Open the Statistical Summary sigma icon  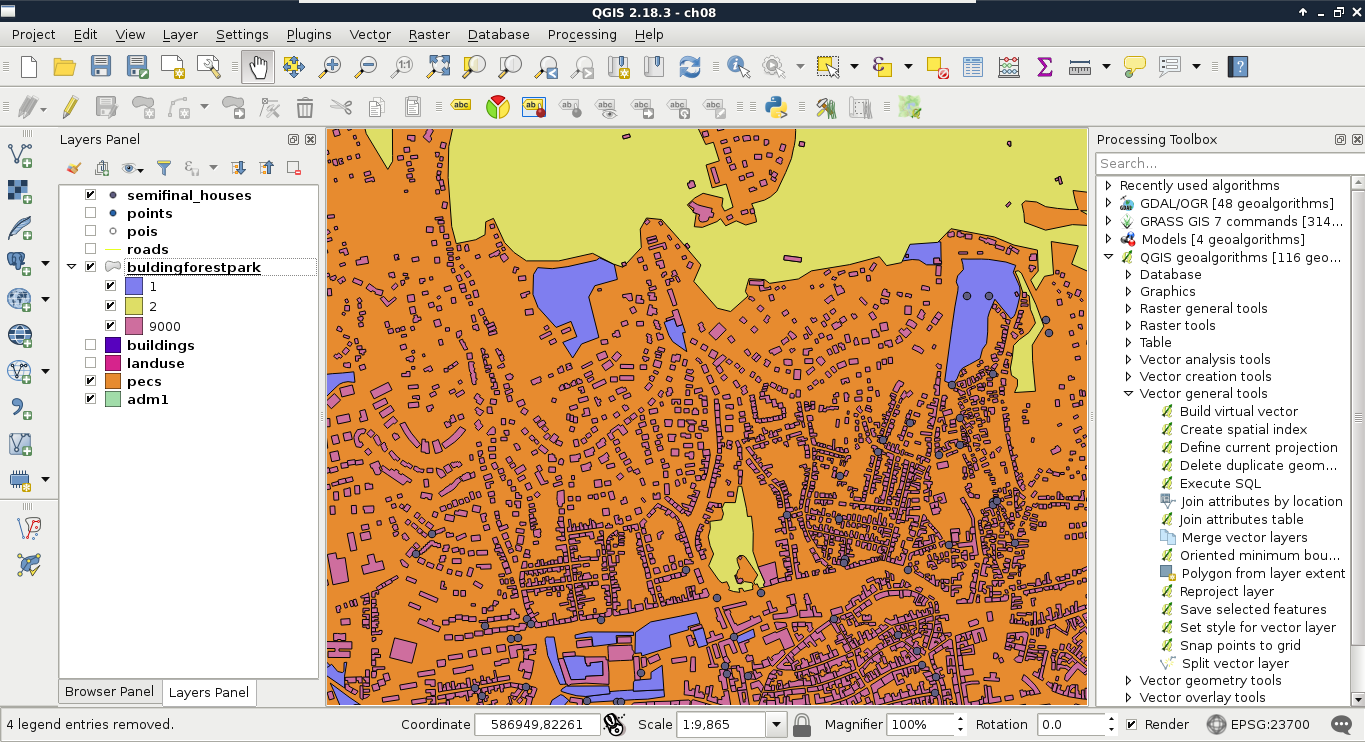coord(1044,67)
